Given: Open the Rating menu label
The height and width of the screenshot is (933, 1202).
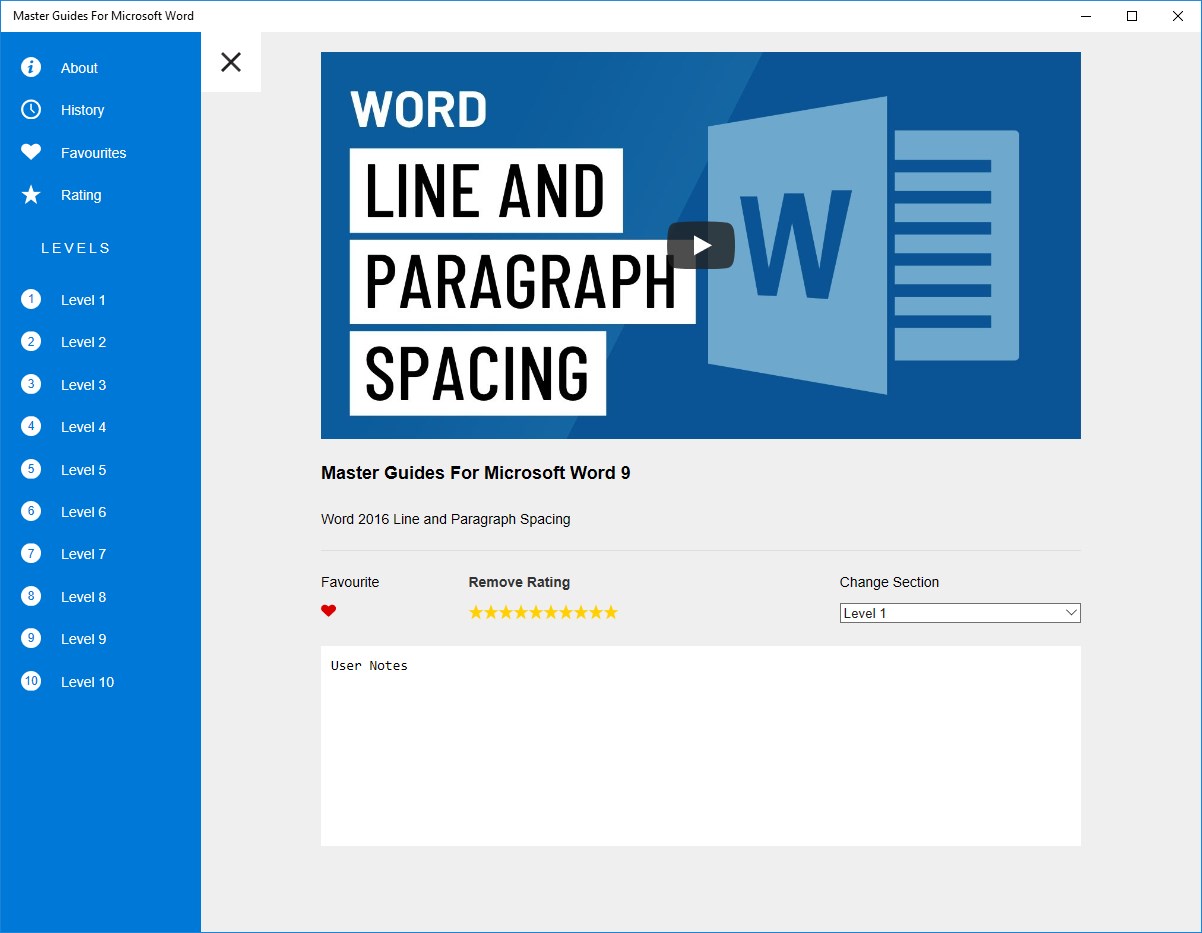Looking at the screenshot, I should (x=81, y=195).
